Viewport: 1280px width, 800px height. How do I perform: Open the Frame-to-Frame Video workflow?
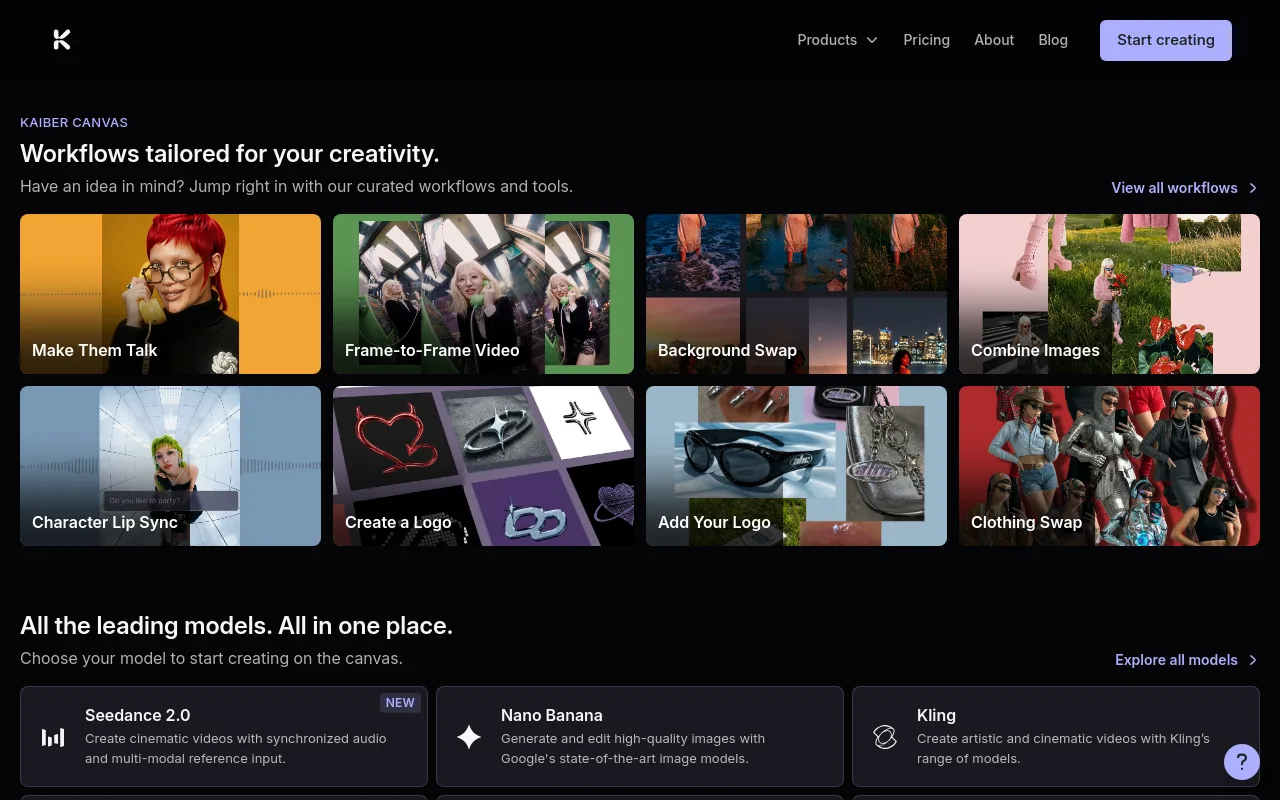(483, 294)
